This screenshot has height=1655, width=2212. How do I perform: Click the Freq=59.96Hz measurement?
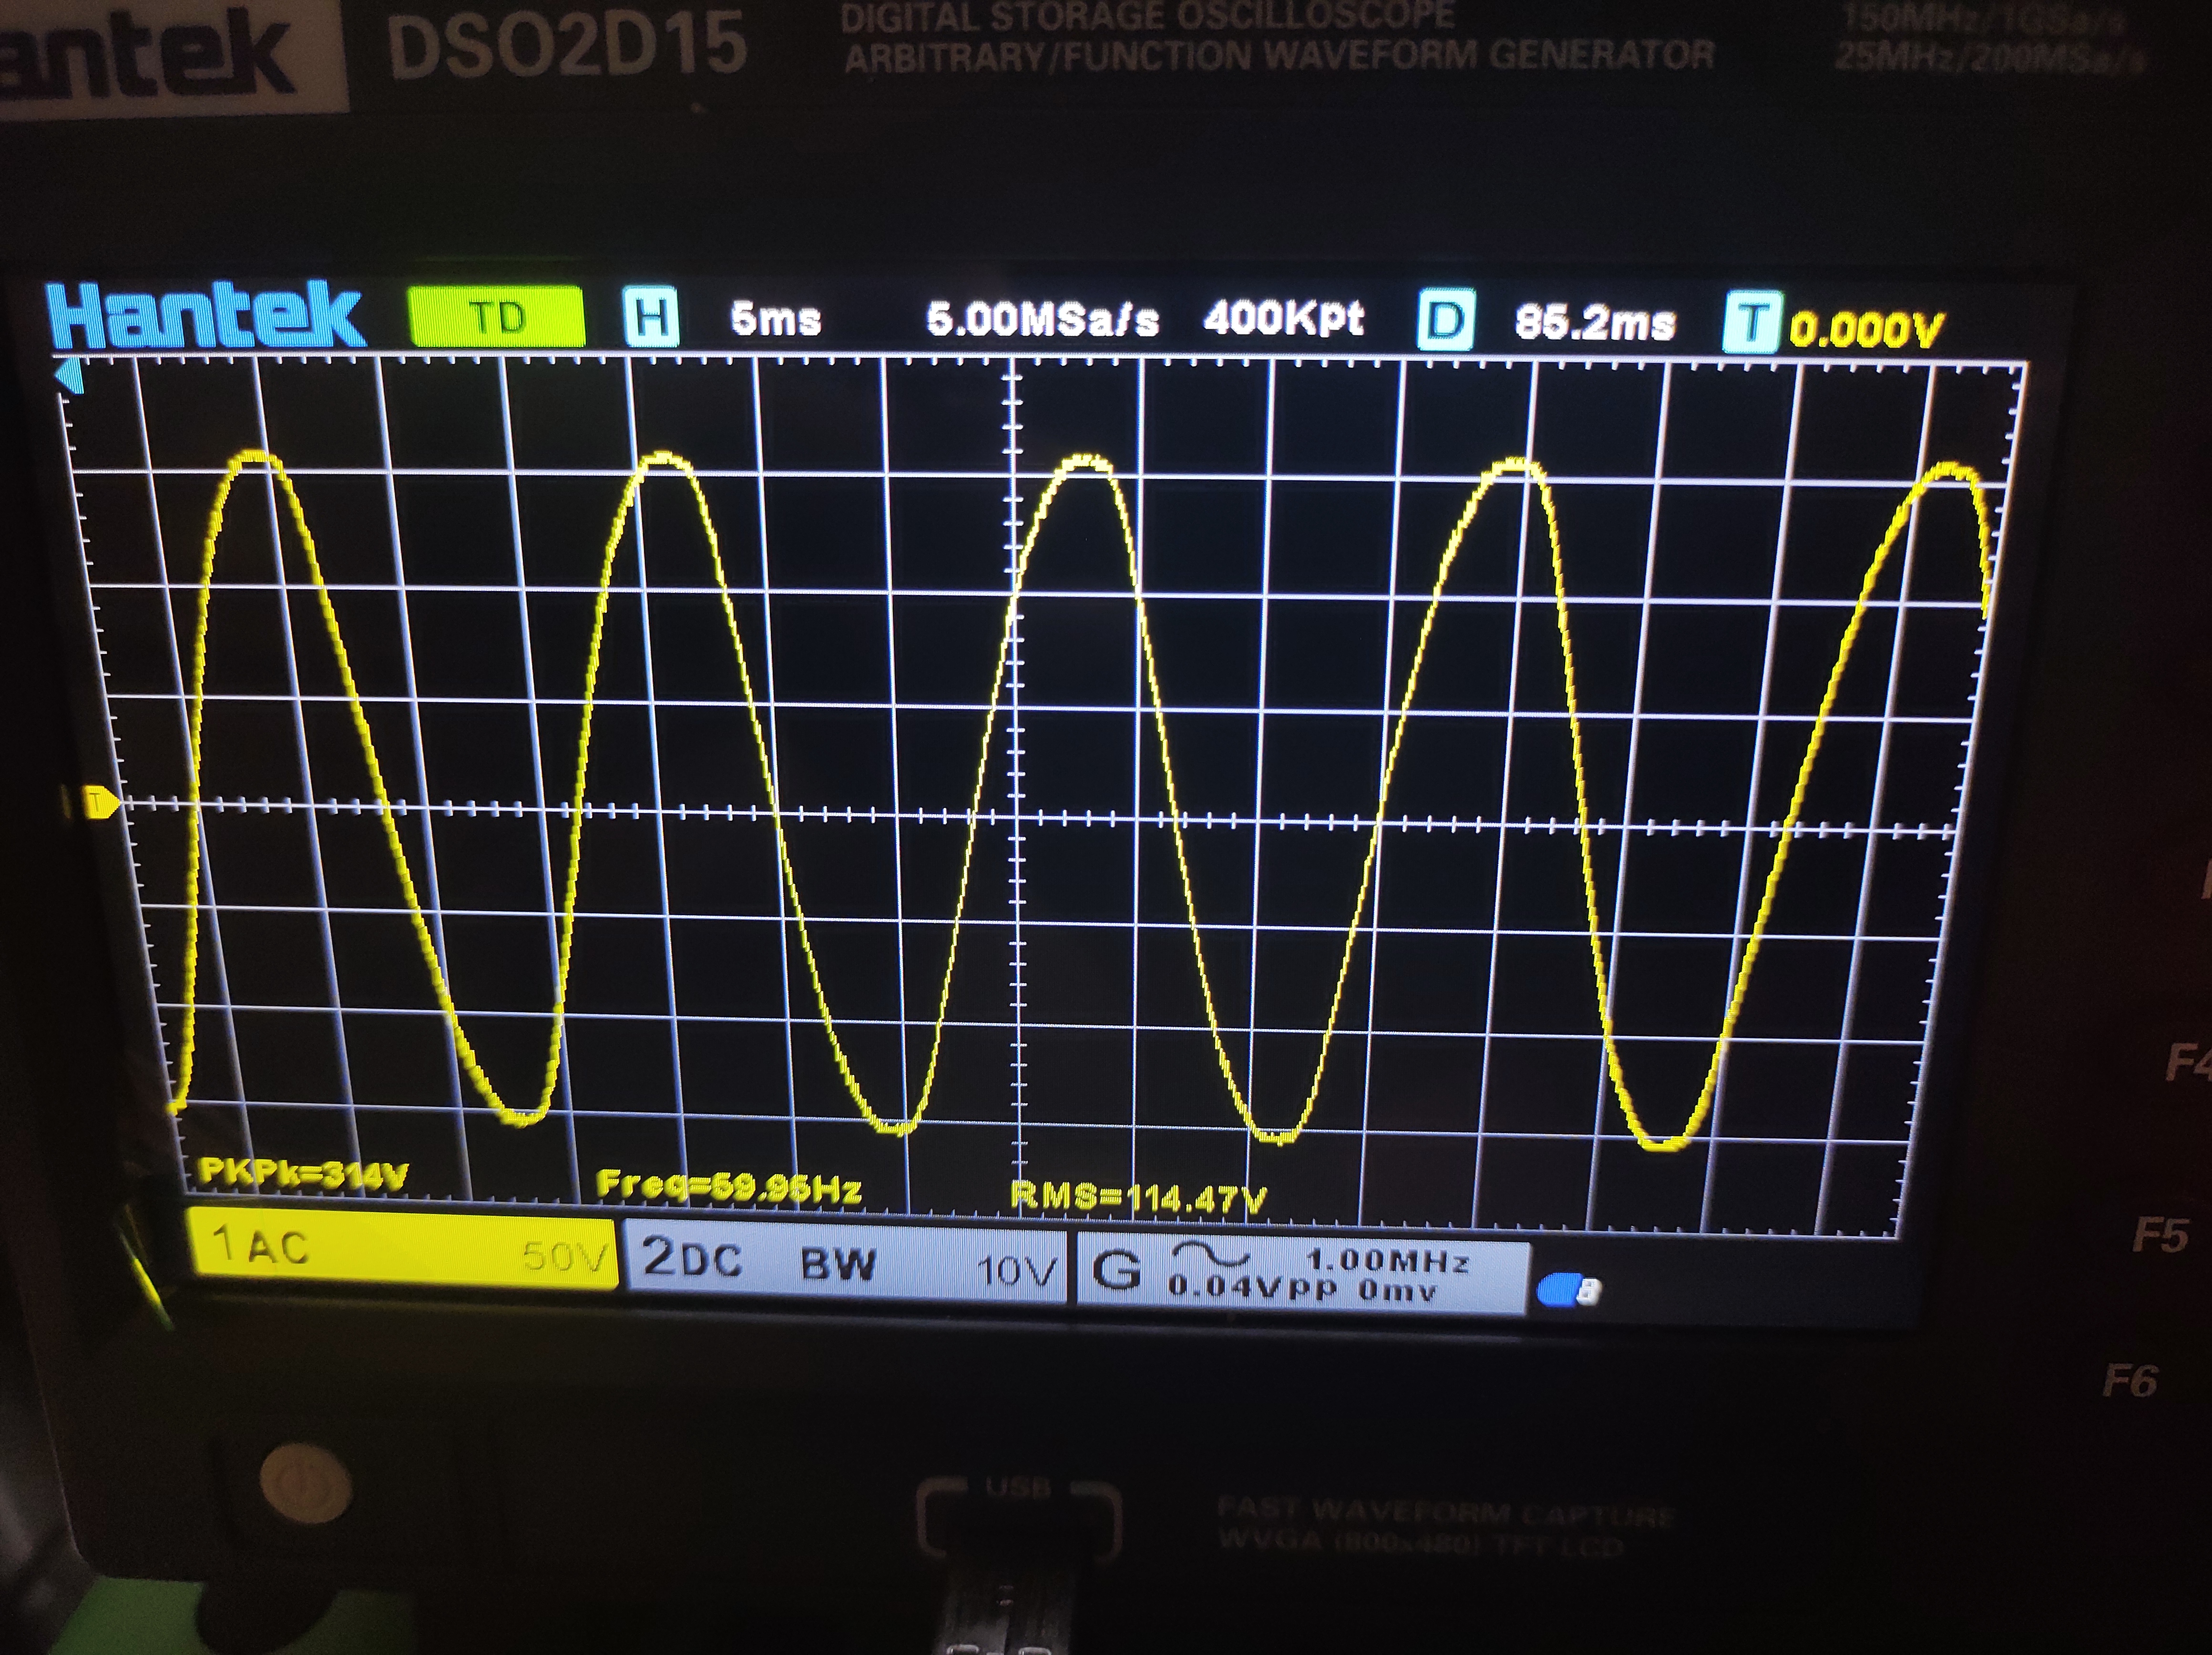pyautogui.click(x=729, y=1187)
